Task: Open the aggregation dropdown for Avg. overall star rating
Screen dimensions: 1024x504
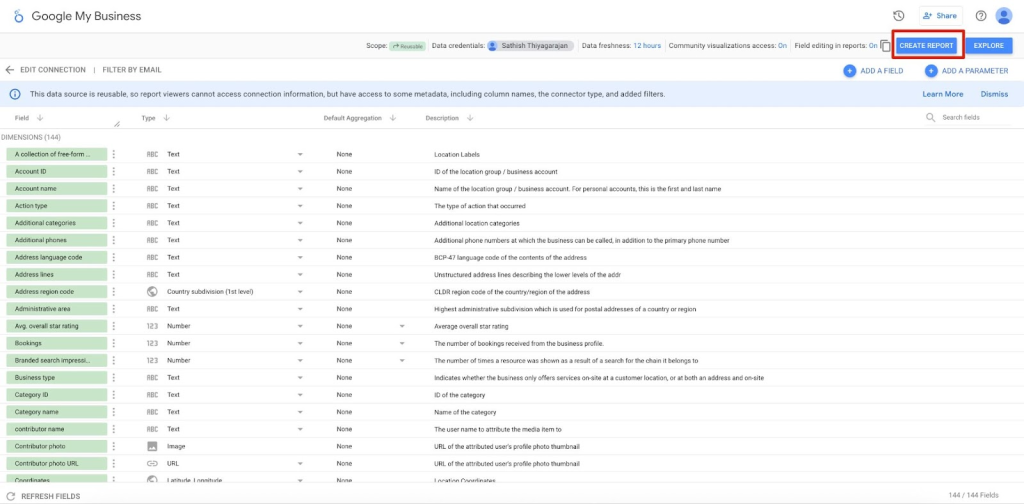Action: (402, 326)
